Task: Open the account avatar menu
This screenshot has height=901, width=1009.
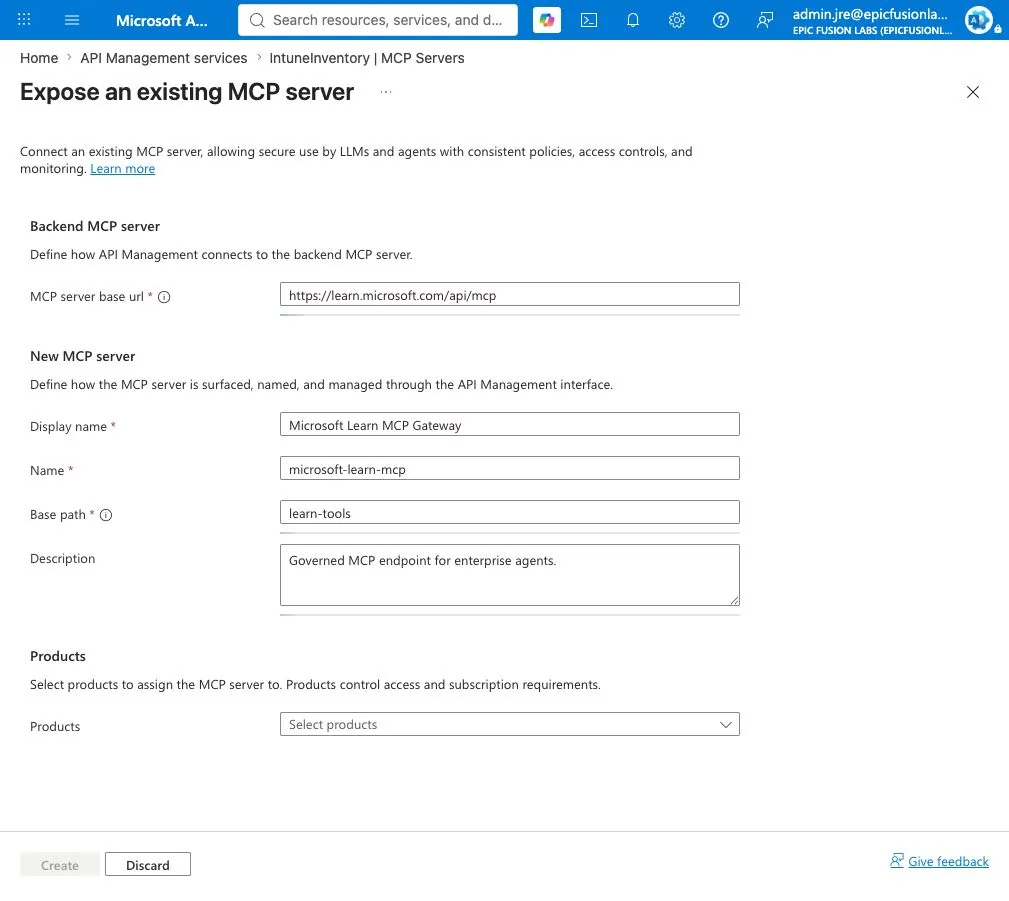Action: point(979,20)
